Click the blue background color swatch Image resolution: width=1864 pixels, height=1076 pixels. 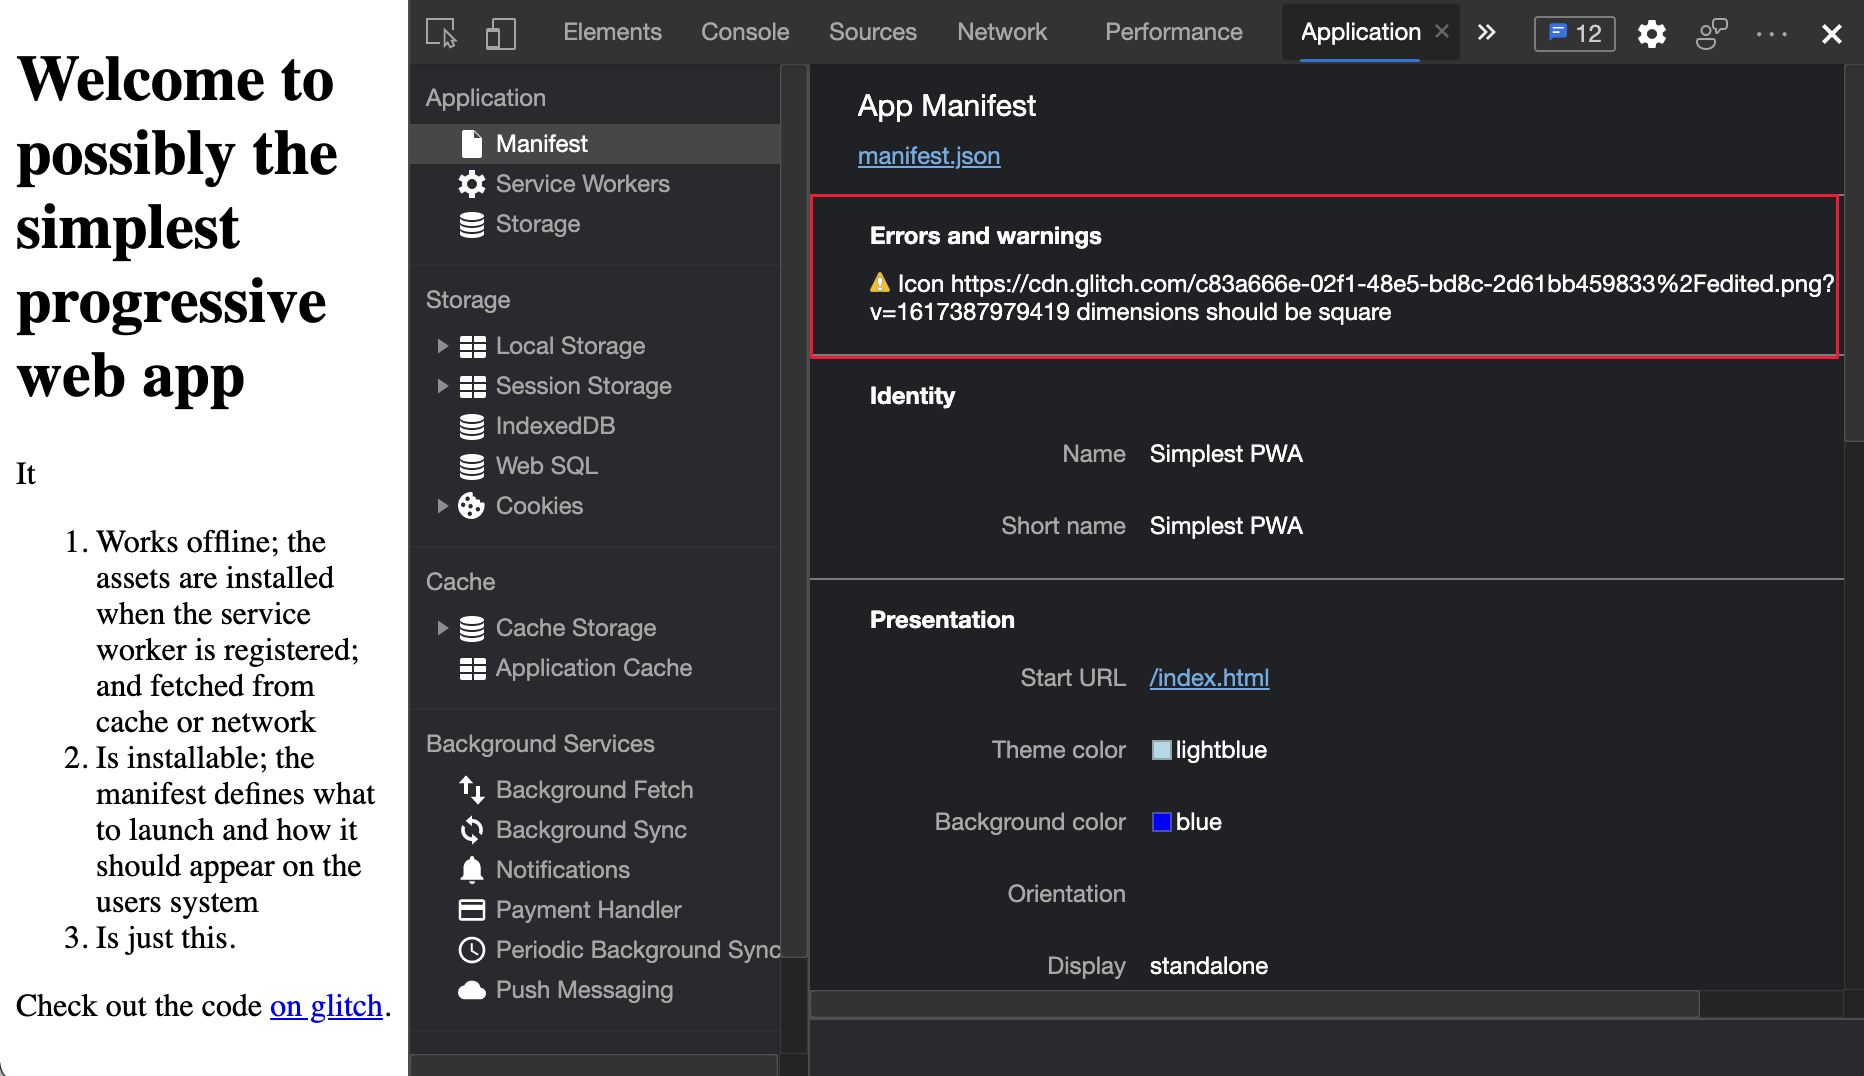(x=1161, y=822)
